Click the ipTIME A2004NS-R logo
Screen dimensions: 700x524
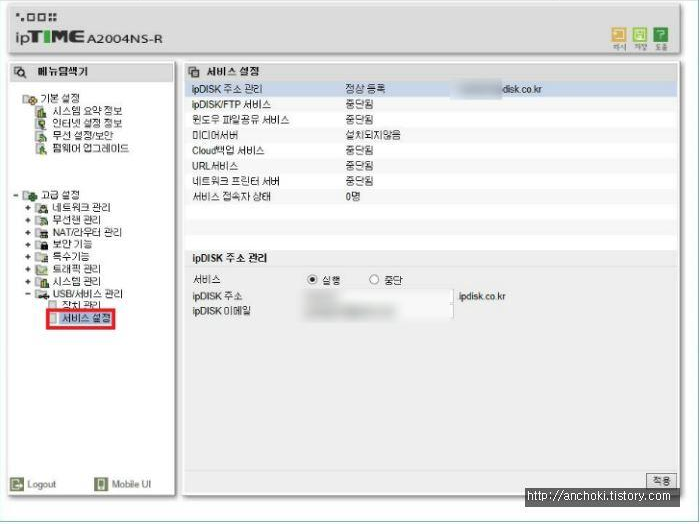[88, 37]
